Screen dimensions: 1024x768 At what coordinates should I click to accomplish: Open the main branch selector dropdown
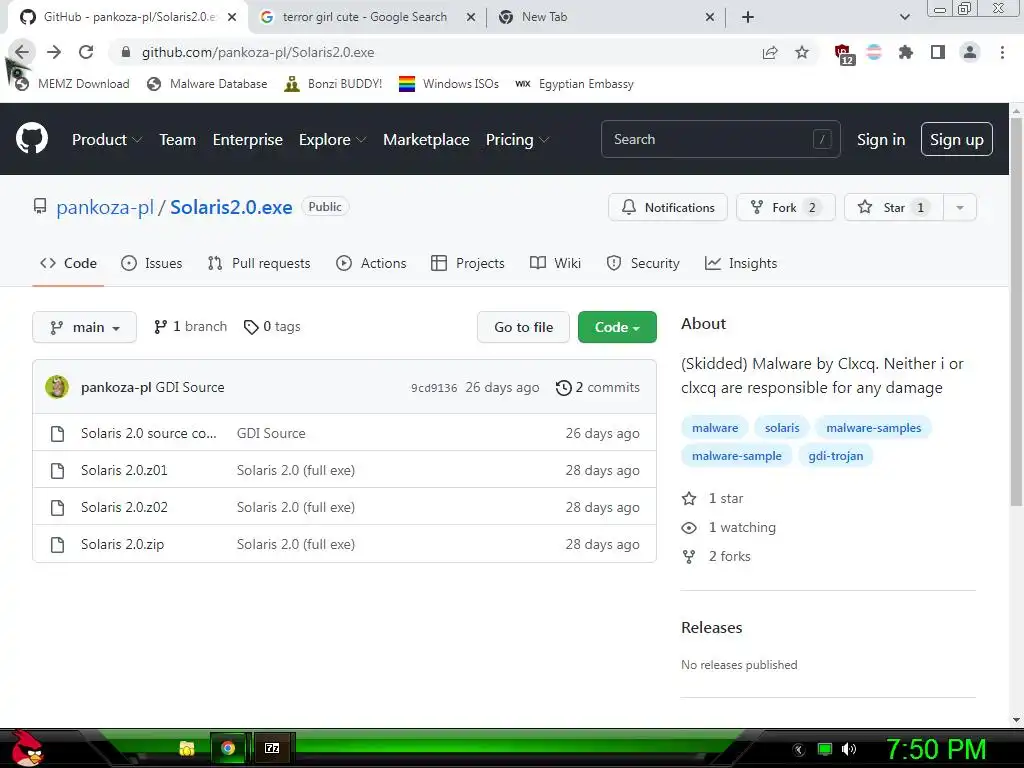(84, 327)
